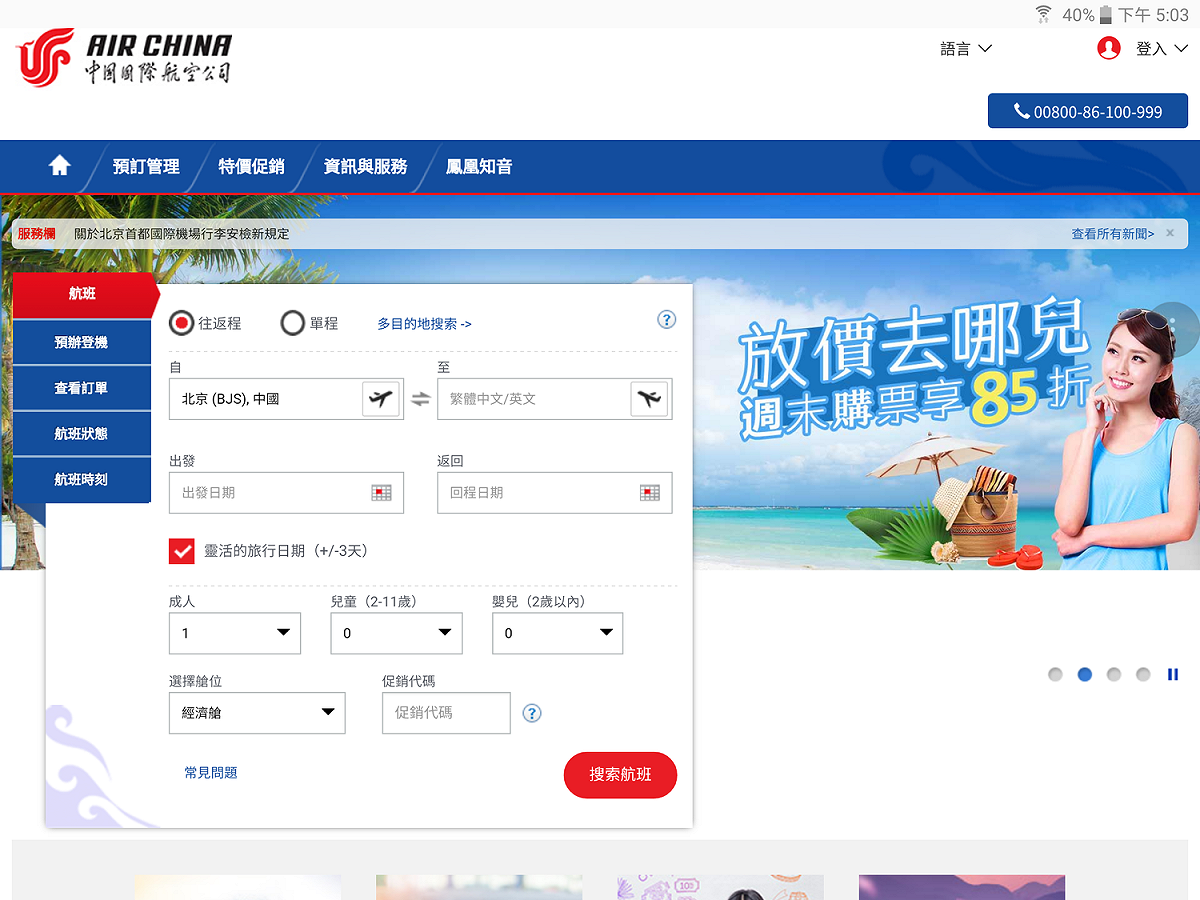Open the 成人 passenger count dropdown
1200x900 pixels.
click(235, 633)
